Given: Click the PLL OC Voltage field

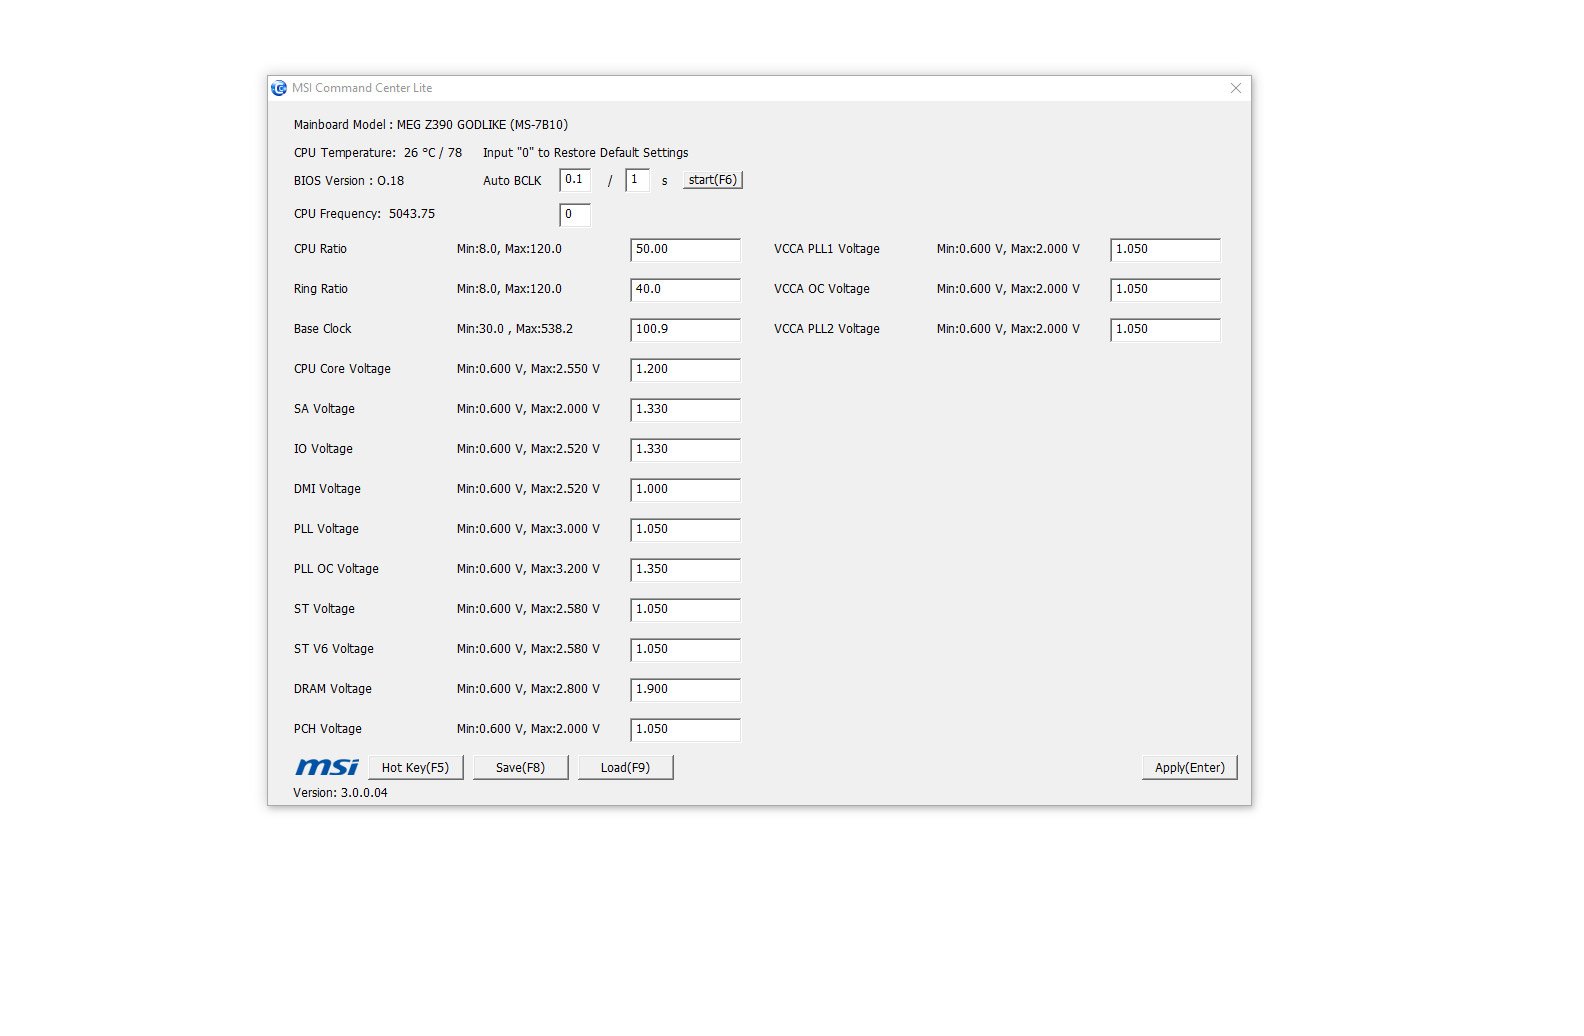Looking at the screenshot, I should pos(686,570).
